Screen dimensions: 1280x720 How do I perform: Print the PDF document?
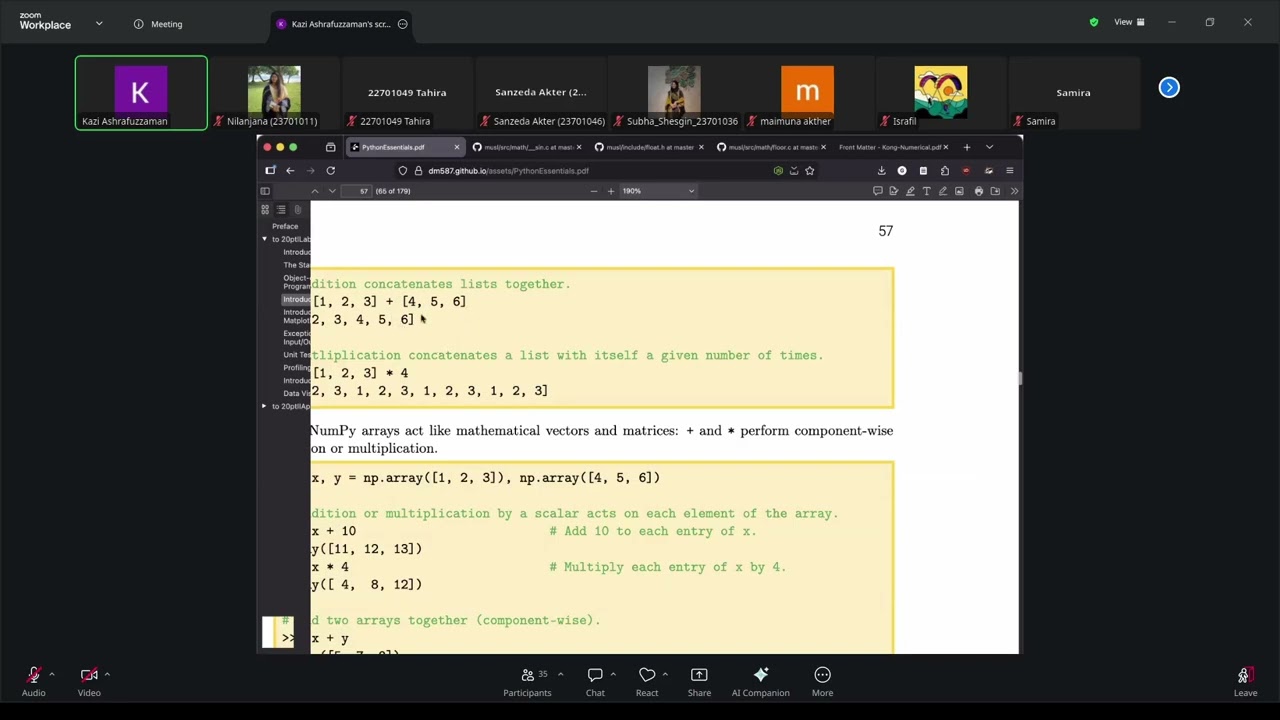(978, 191)
